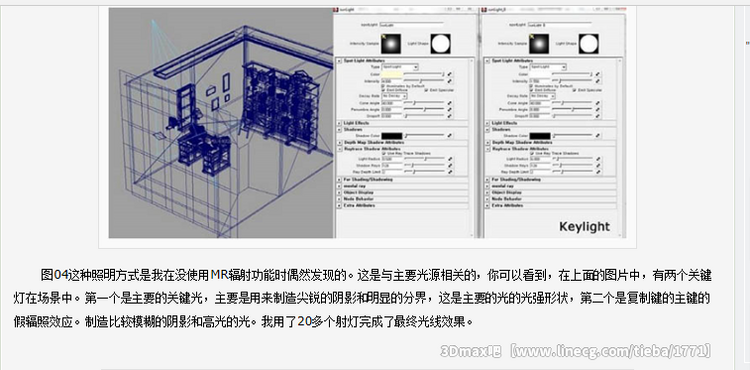Click the Light Shape preview in left panel

440,44
